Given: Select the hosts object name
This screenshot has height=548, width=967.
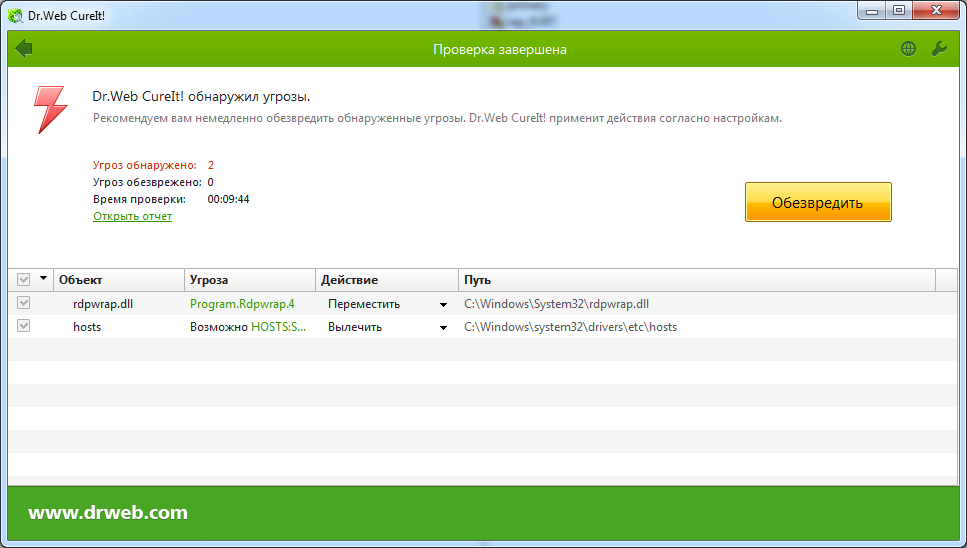Looking at the screenshot, I should (x=87, y=327).
